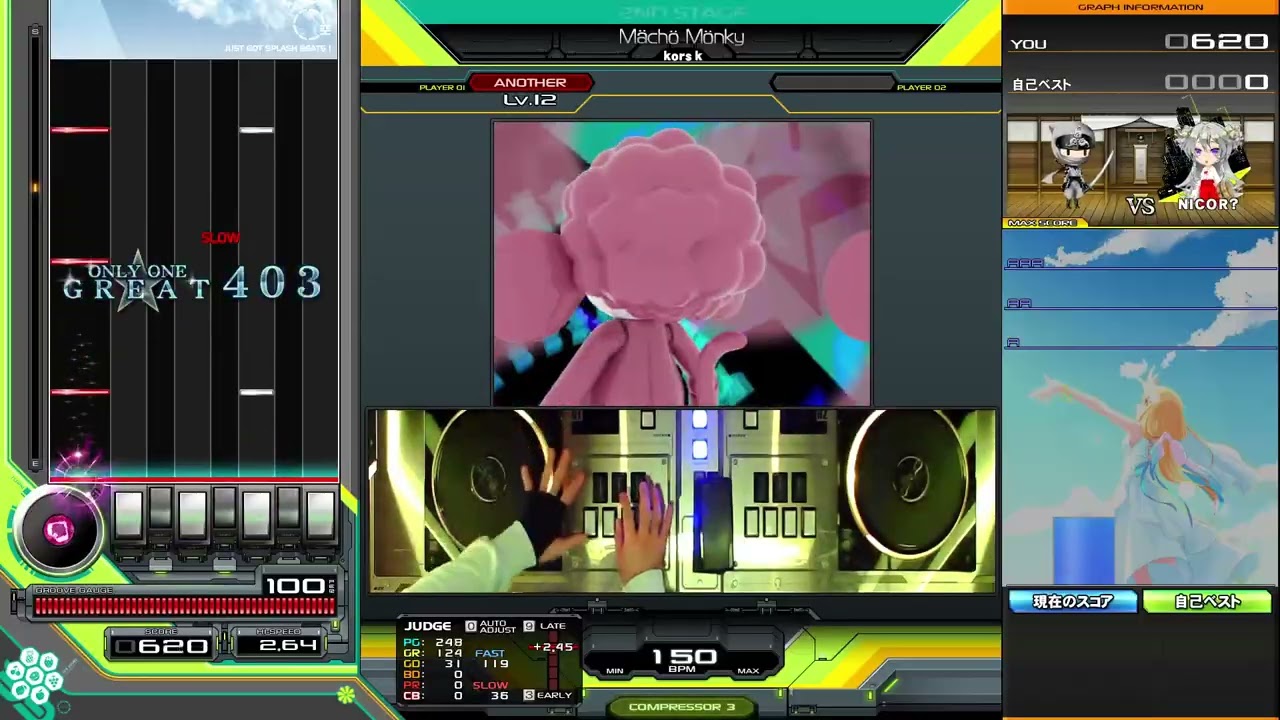Click the +2.45 timing offset marker
The width and height of the screenshot is (1280, 720).
point(552,647)
